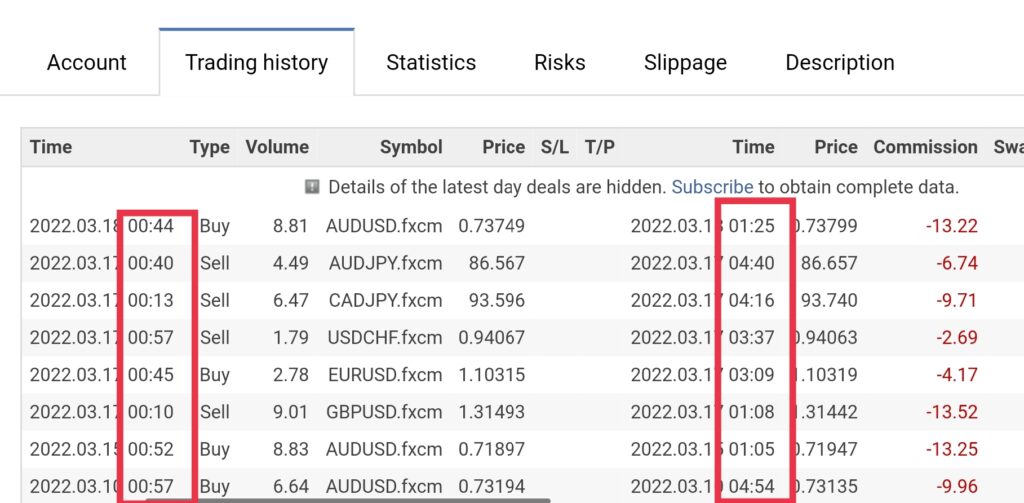The height and width of the screenshot is (503, 1024).
Task: Click the 6.64 volume value
Action: click(x=290, y=487)
